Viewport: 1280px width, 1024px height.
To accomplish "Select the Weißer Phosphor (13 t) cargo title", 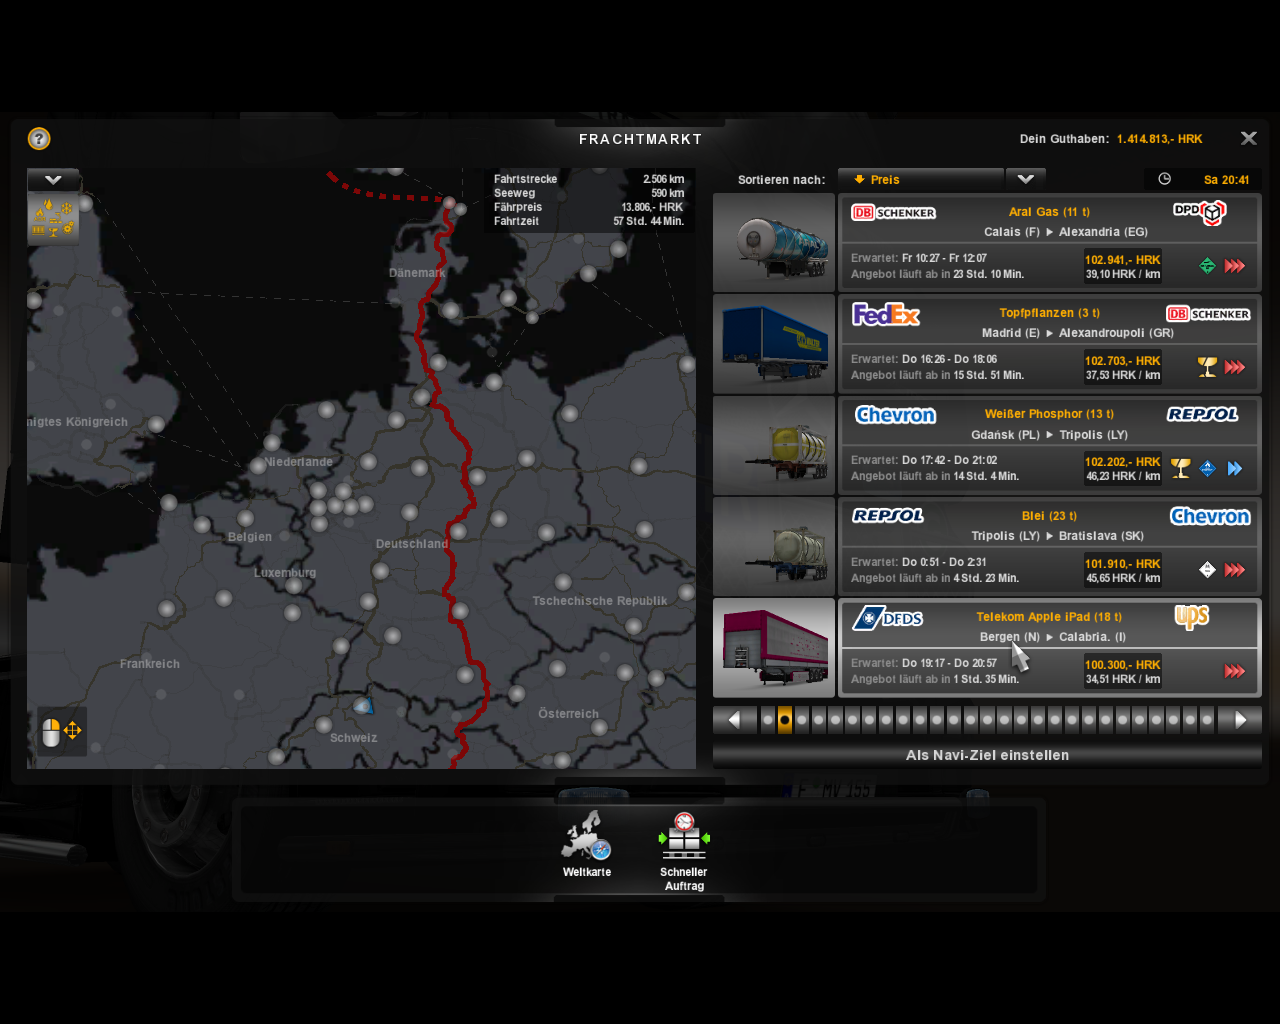I will point(1049,414).
